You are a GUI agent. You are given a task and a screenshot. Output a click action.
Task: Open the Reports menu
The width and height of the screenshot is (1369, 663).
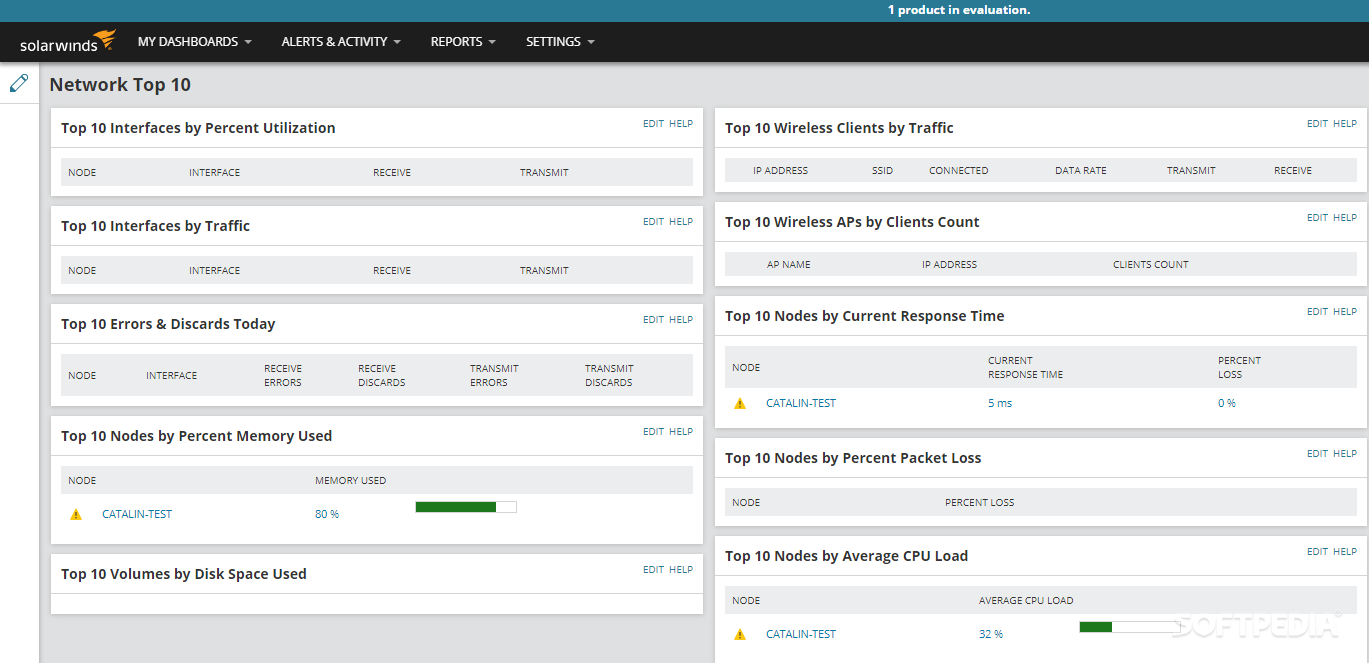463,42
